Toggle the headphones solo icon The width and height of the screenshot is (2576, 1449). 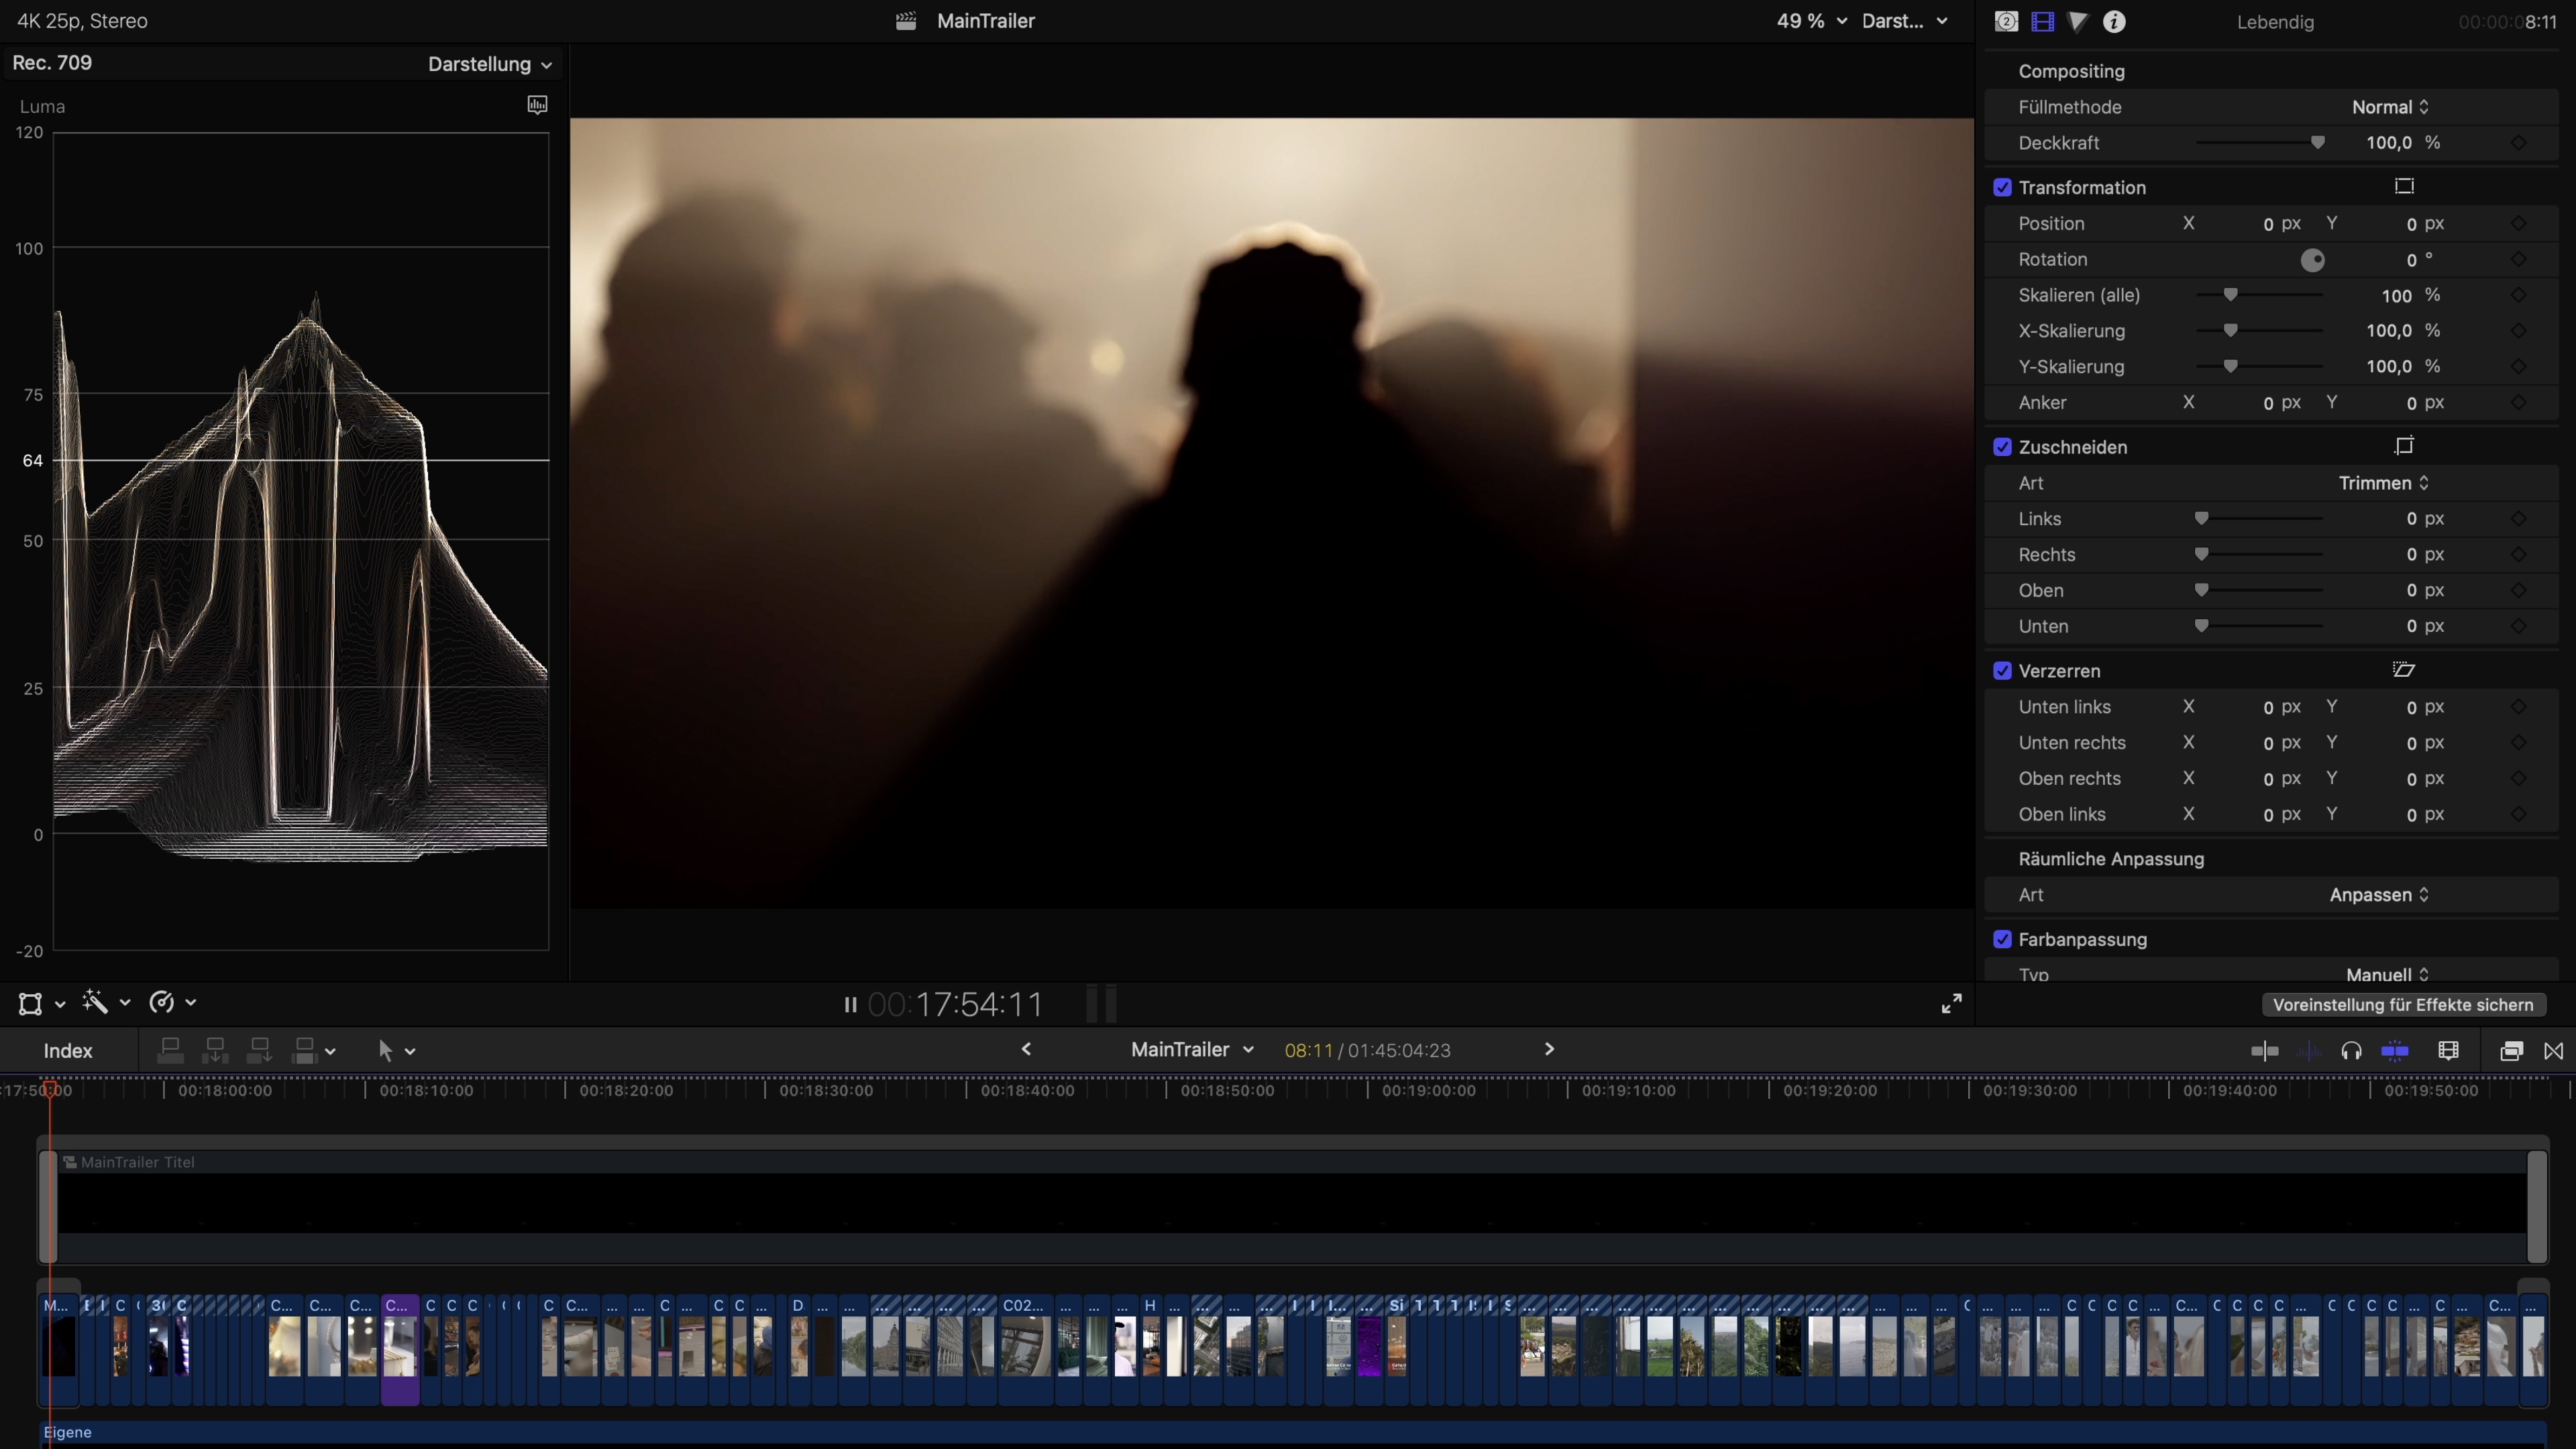2351,1050
